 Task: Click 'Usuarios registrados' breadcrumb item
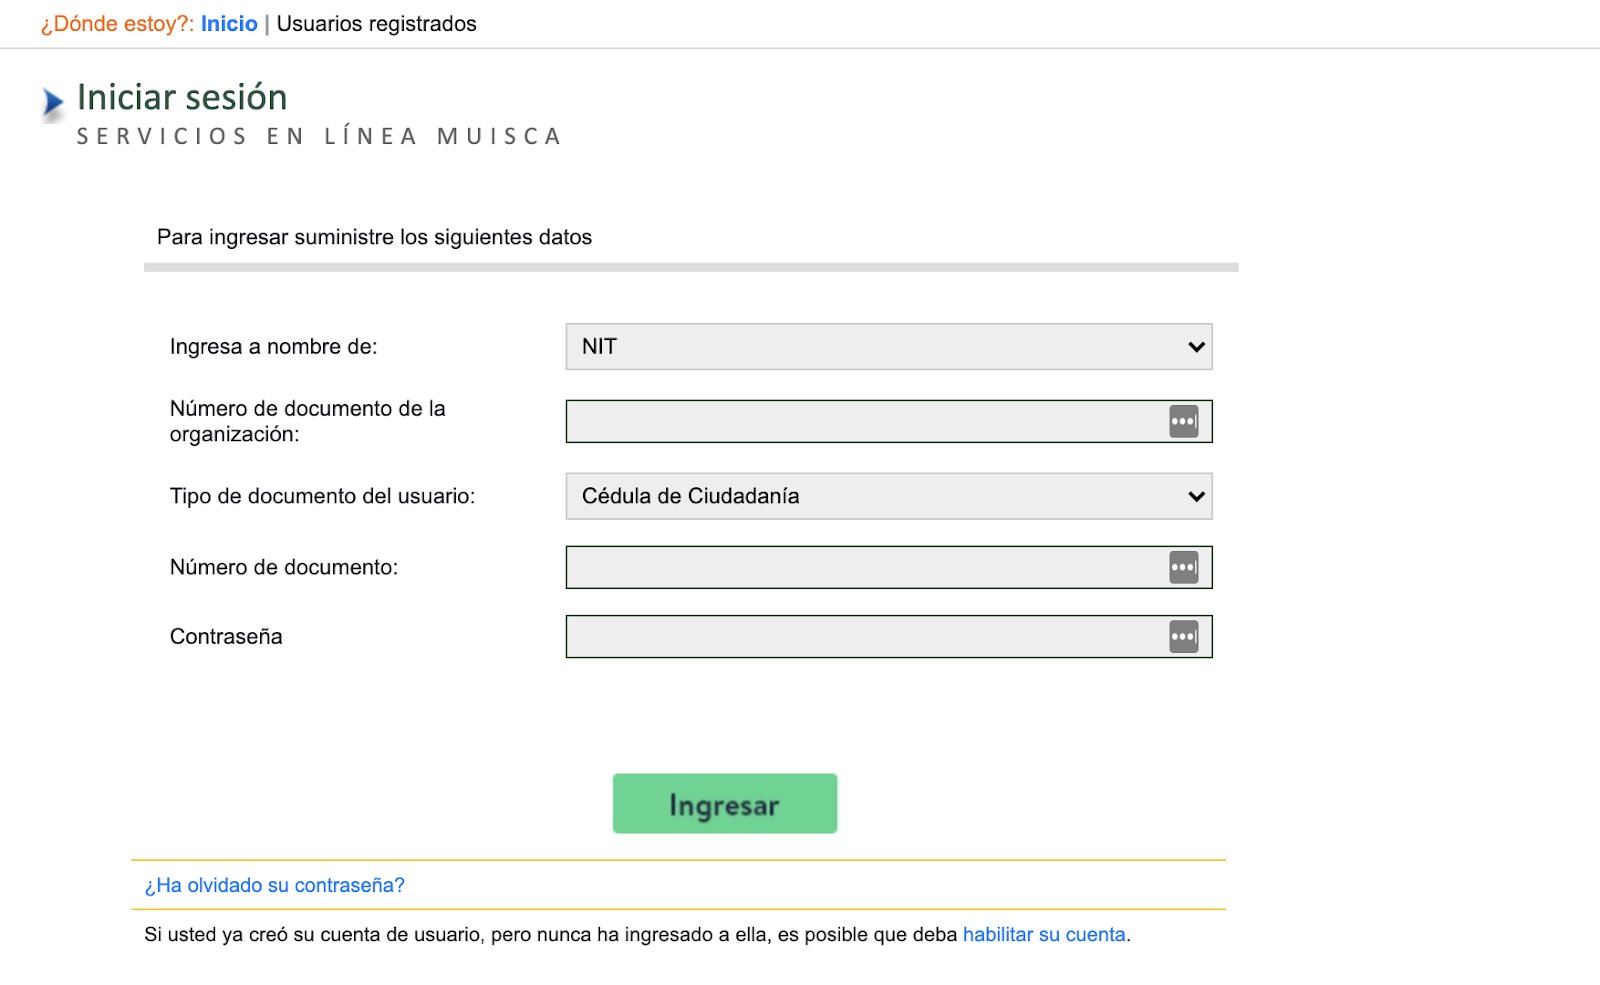pyautogui.click(x=376, y=24)
